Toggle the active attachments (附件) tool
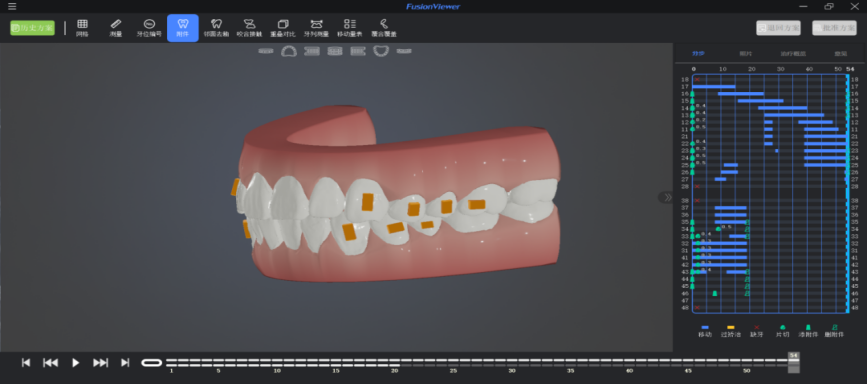 (182, 28)
